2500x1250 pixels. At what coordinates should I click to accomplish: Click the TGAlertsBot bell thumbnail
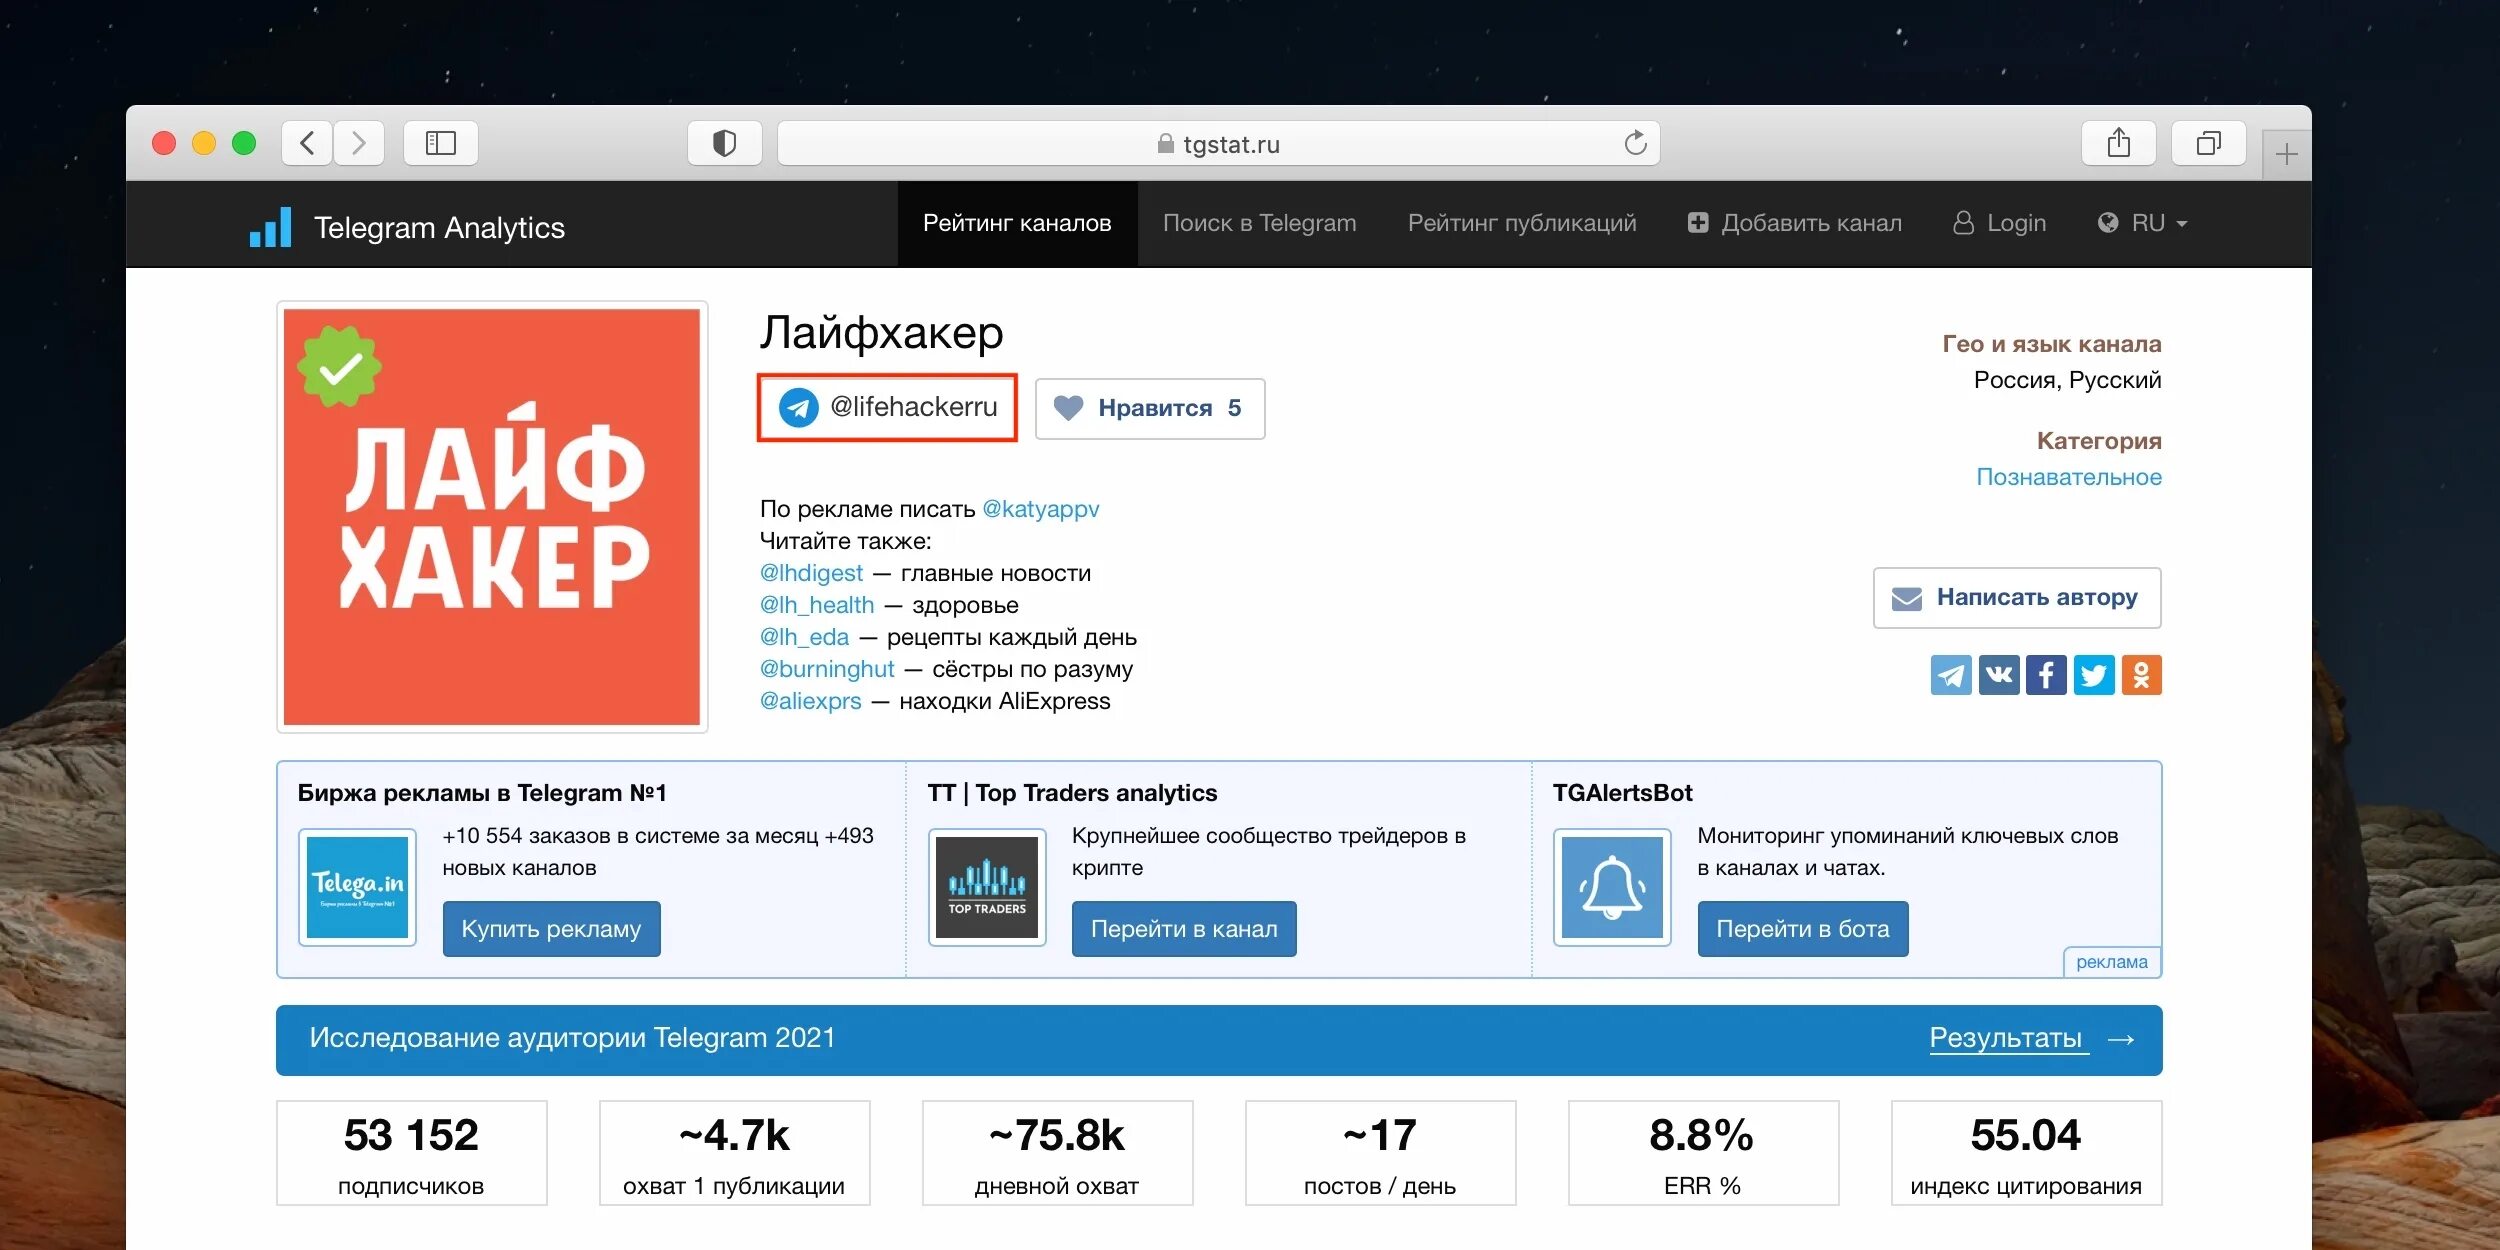pos(1612,887)
